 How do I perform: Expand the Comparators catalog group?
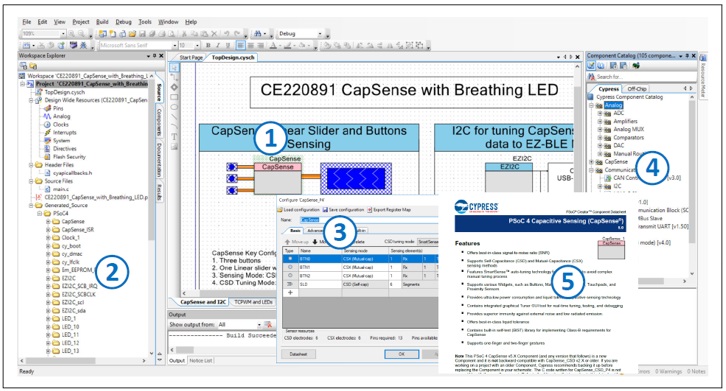coord(600,138)
